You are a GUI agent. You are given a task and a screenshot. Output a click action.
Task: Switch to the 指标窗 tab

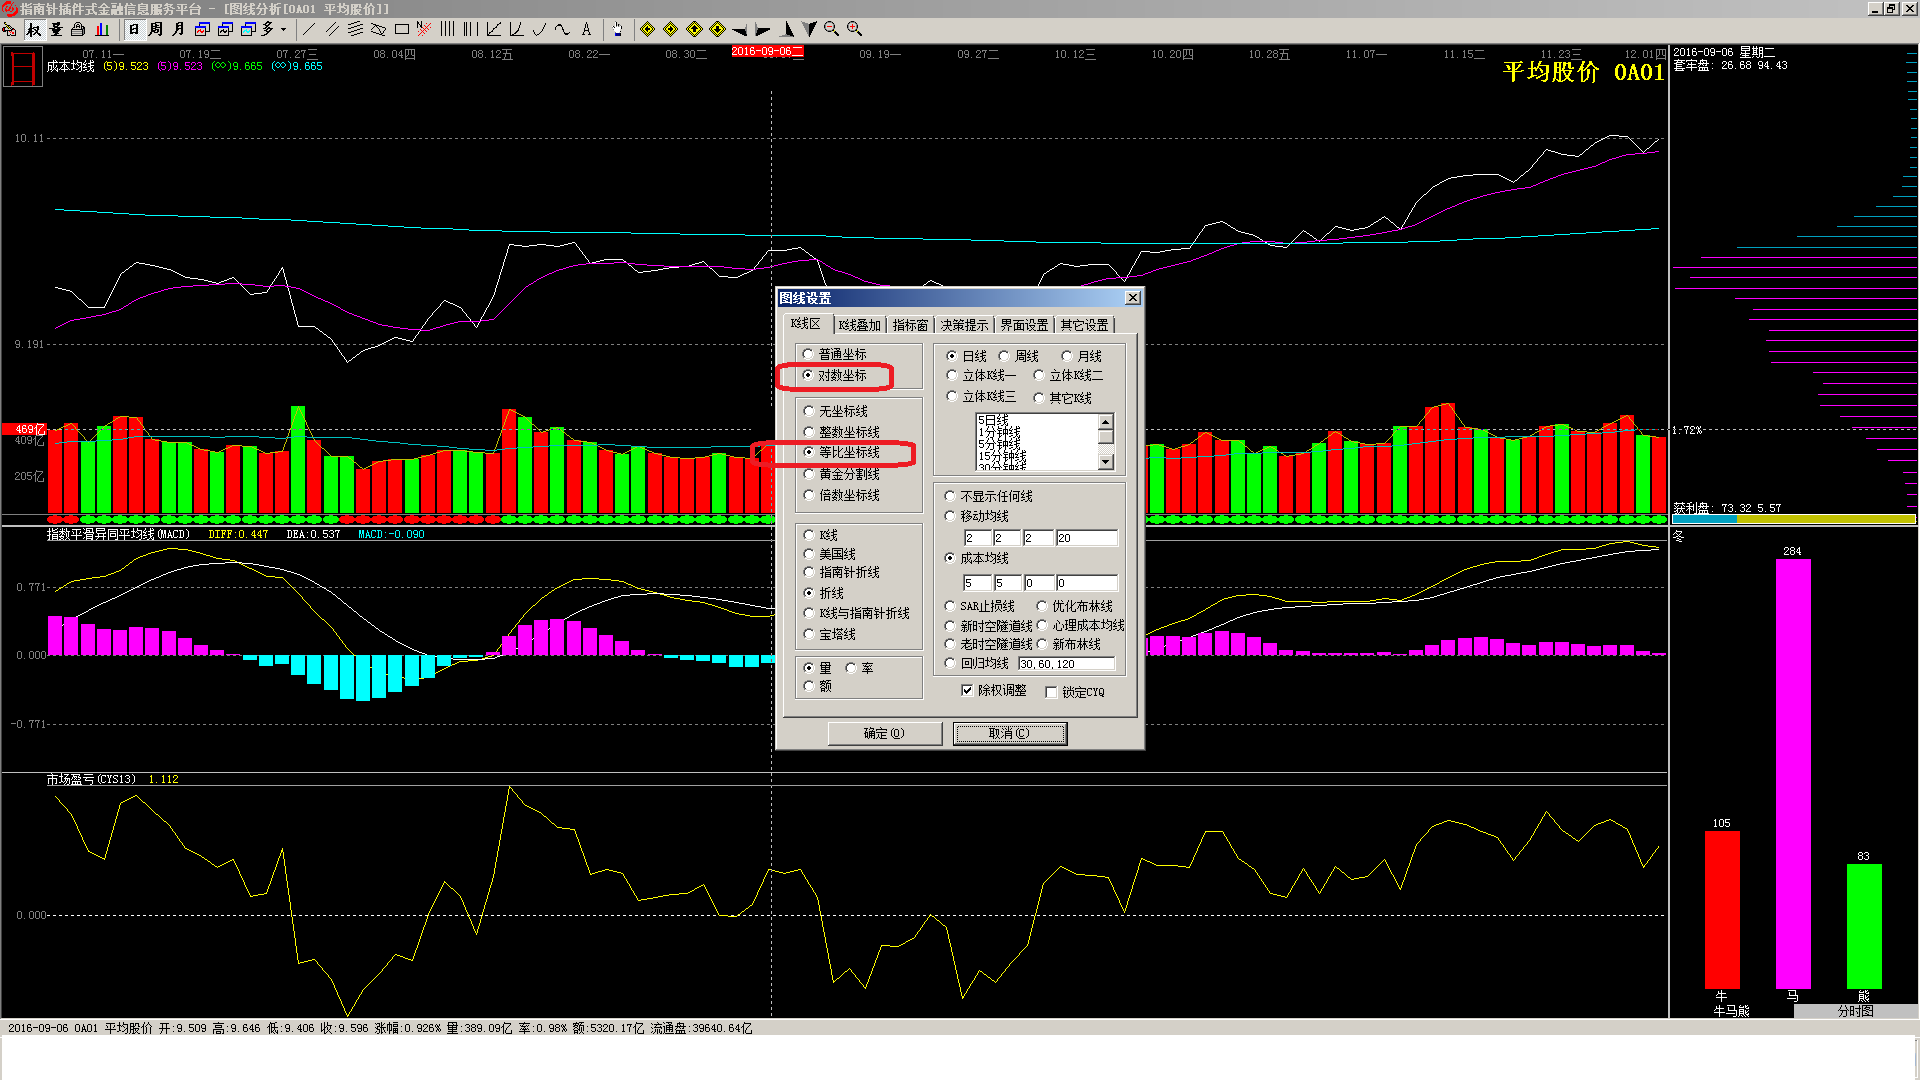[910, 325]
